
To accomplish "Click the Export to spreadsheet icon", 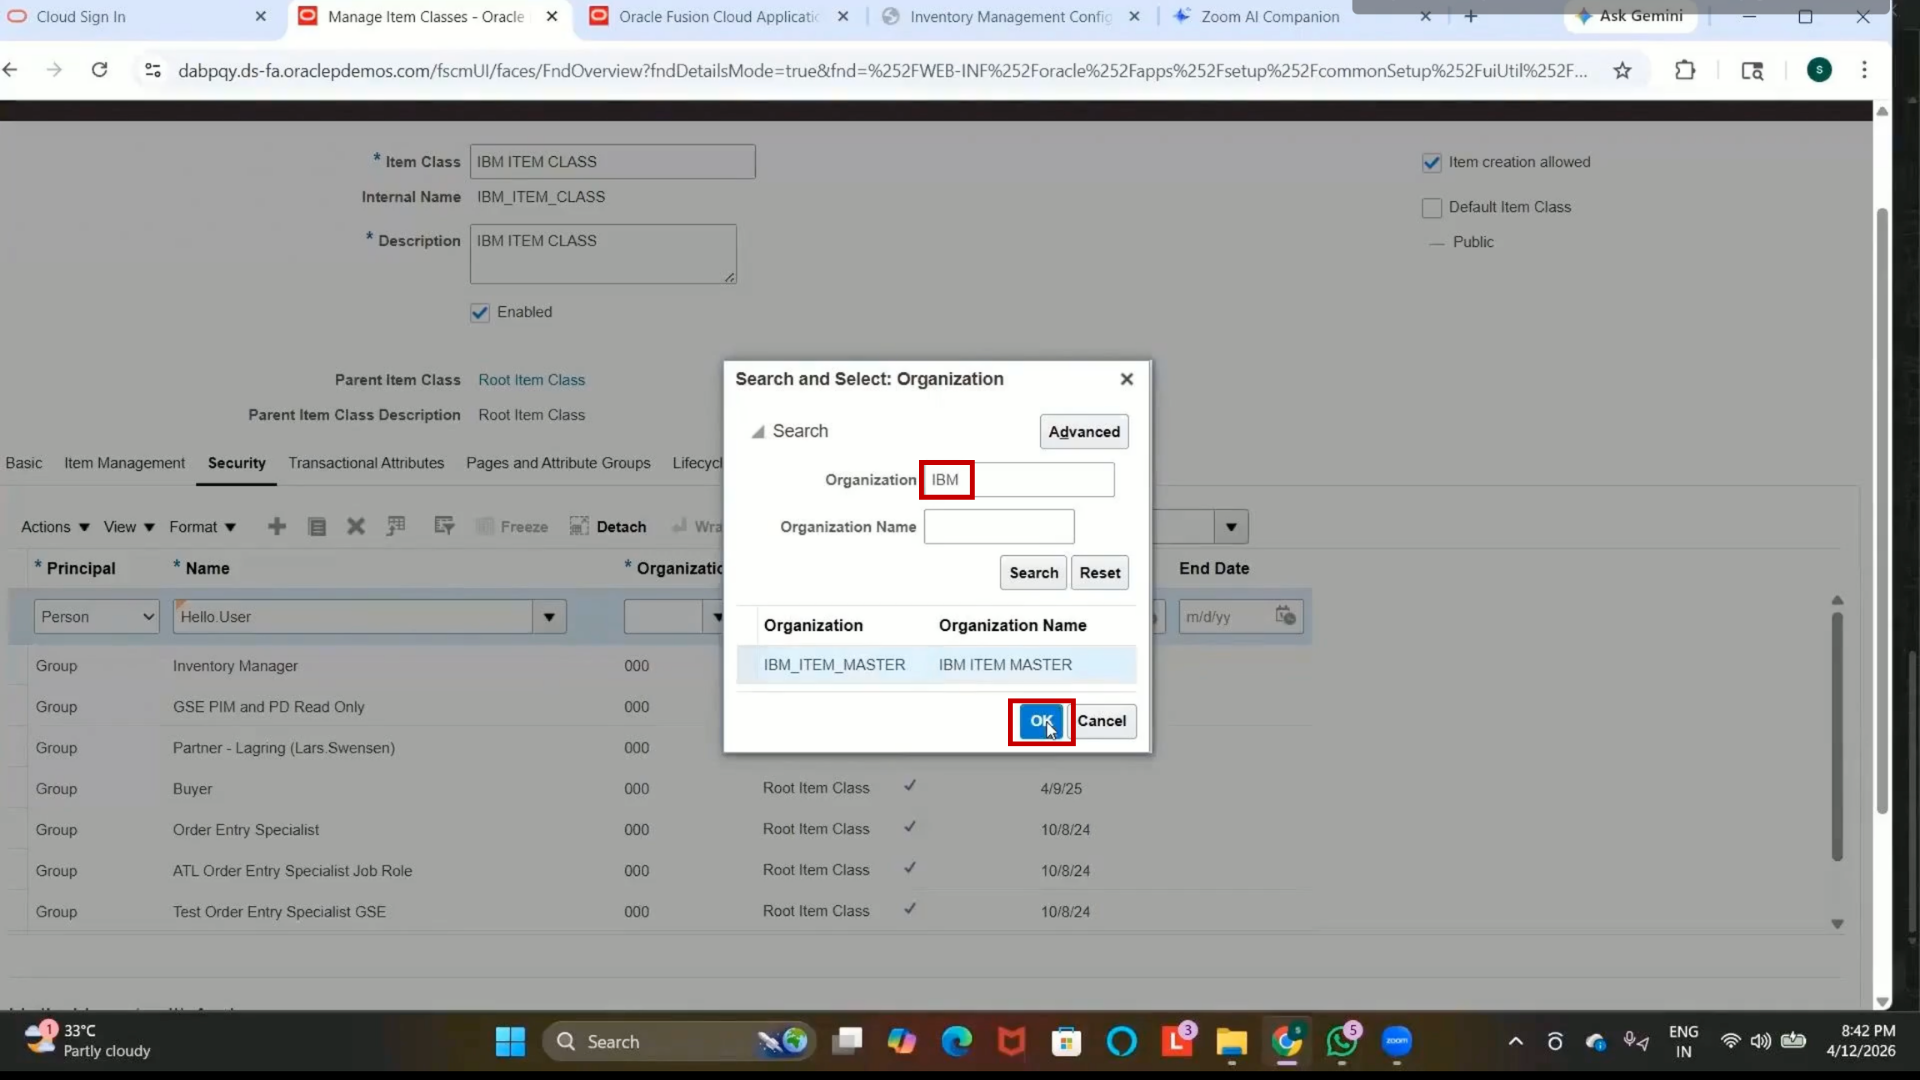I will coord(396,526).
